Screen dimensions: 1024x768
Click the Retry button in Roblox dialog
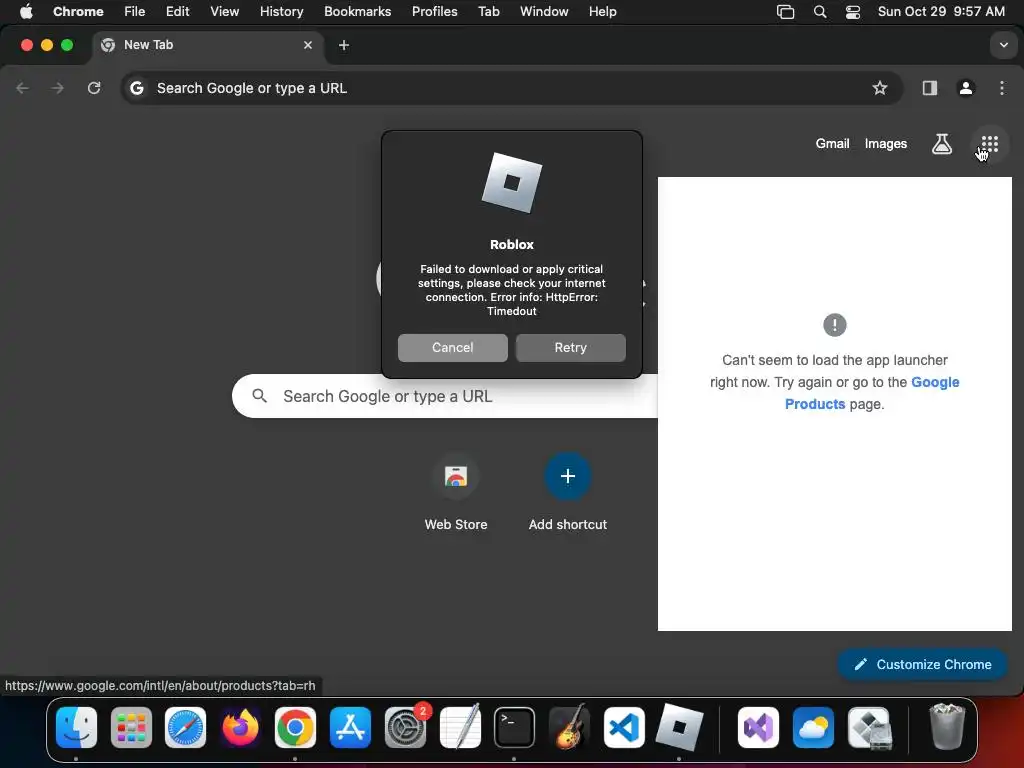pyautogui.click(x=570, y=347)
